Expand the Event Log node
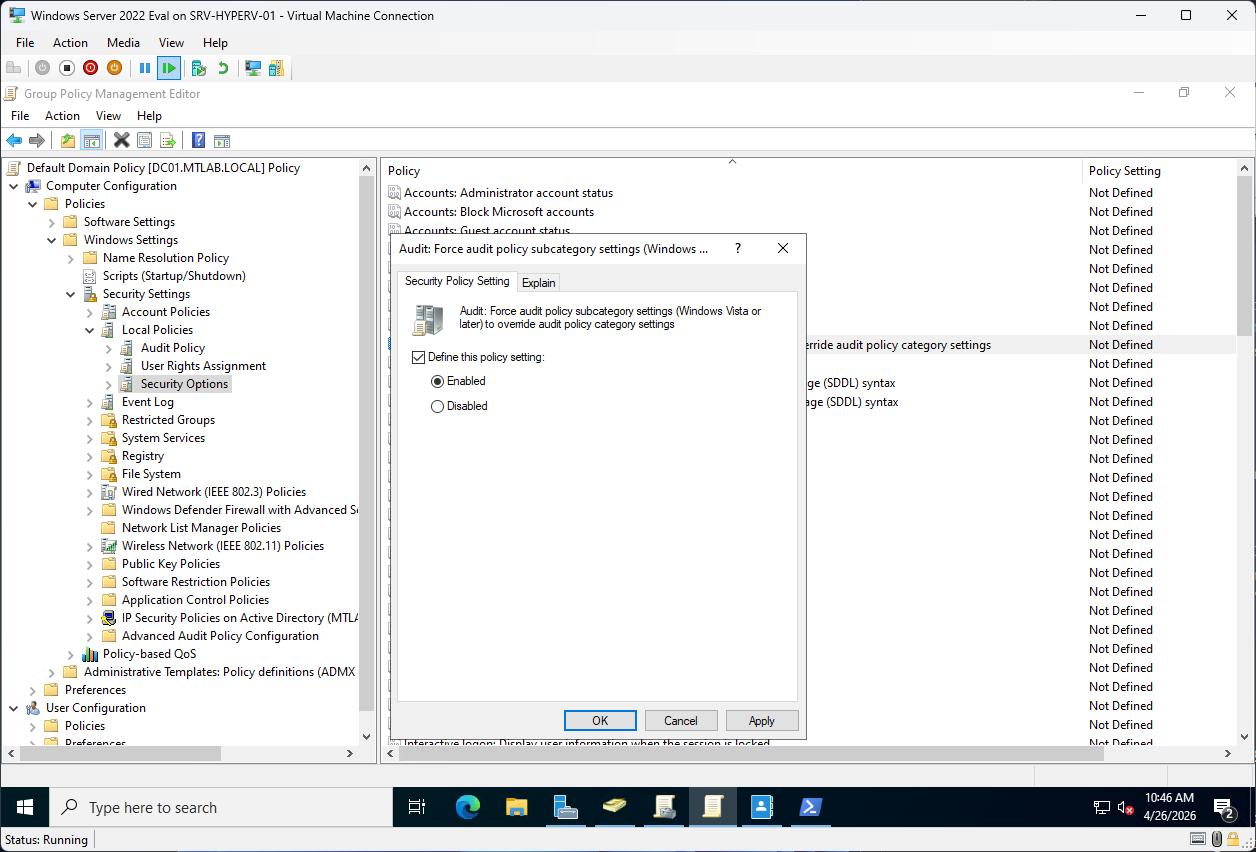This screenshot has height=852, width=1256. 90,402
